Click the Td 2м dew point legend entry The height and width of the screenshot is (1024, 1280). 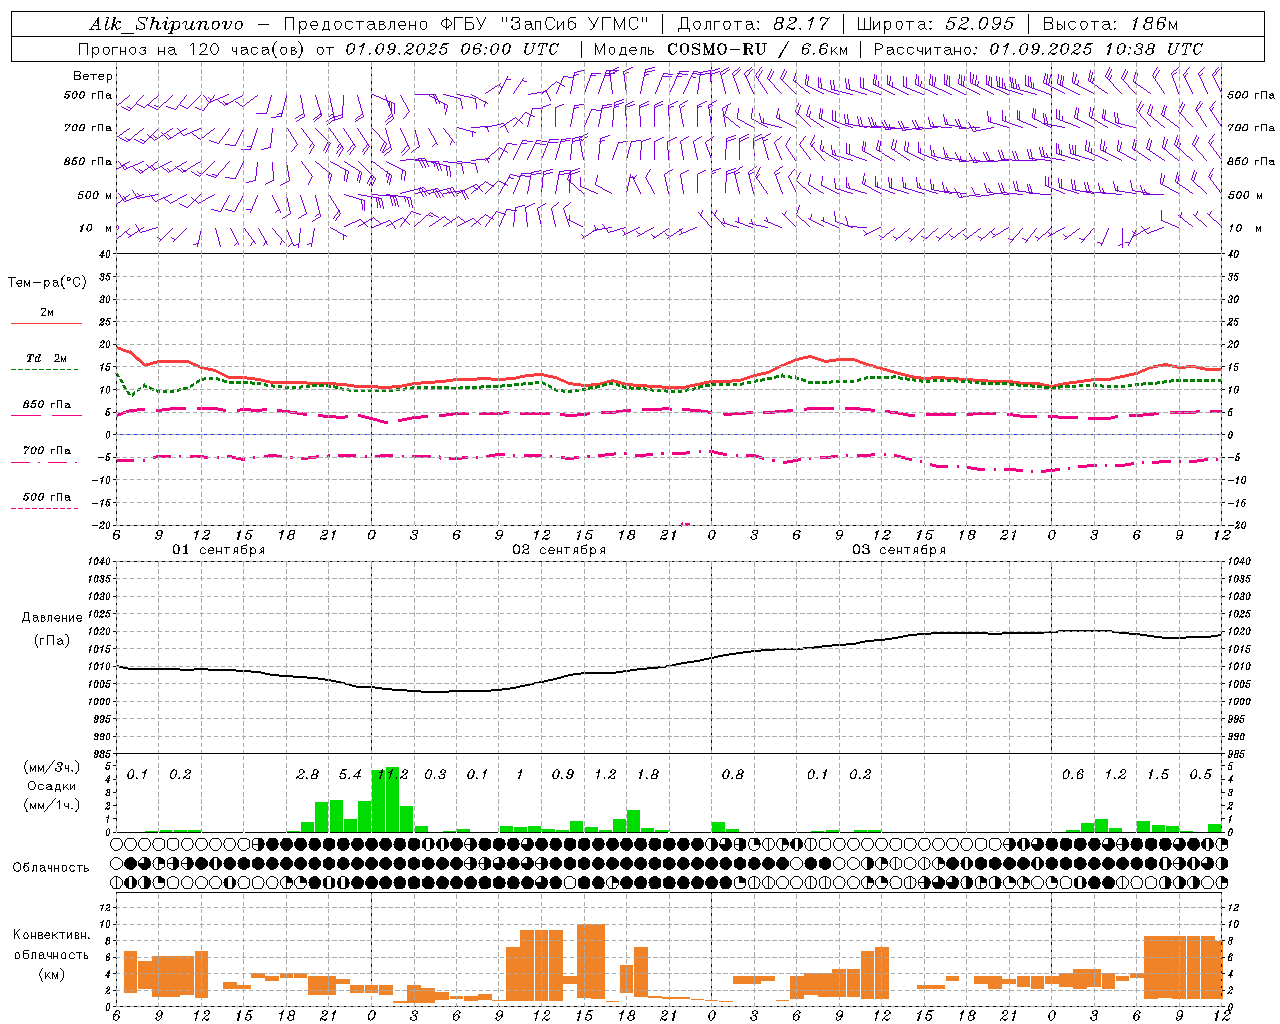(47, 358)
